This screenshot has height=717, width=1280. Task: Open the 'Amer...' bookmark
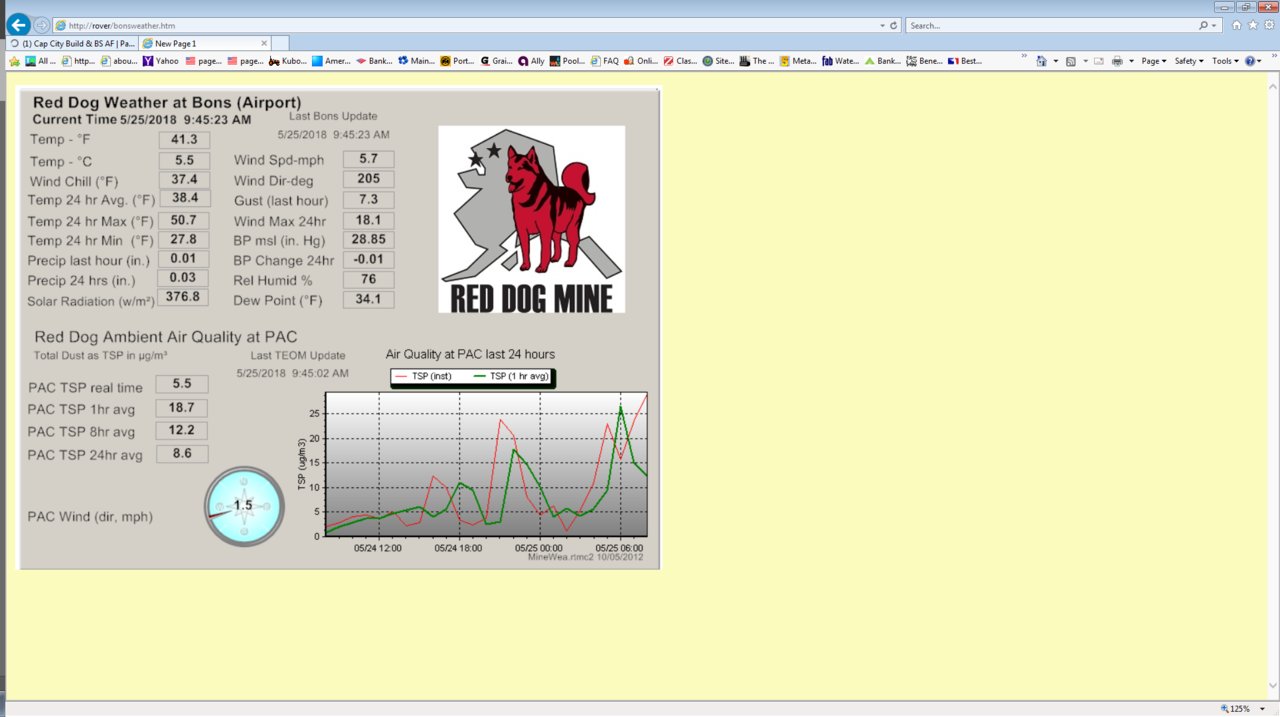(x=331, y=61)
